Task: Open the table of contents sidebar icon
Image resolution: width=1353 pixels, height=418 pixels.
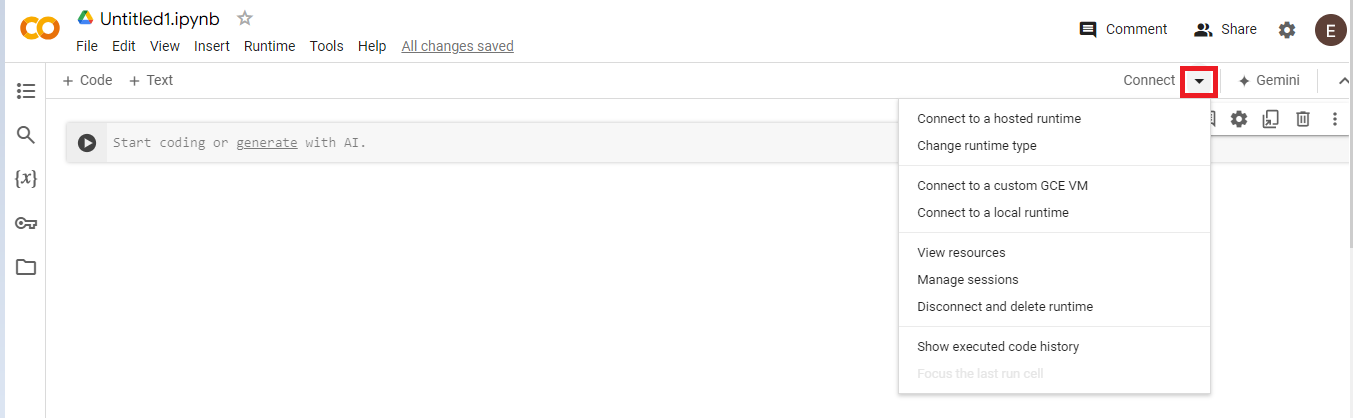Action: click(26, 91)
